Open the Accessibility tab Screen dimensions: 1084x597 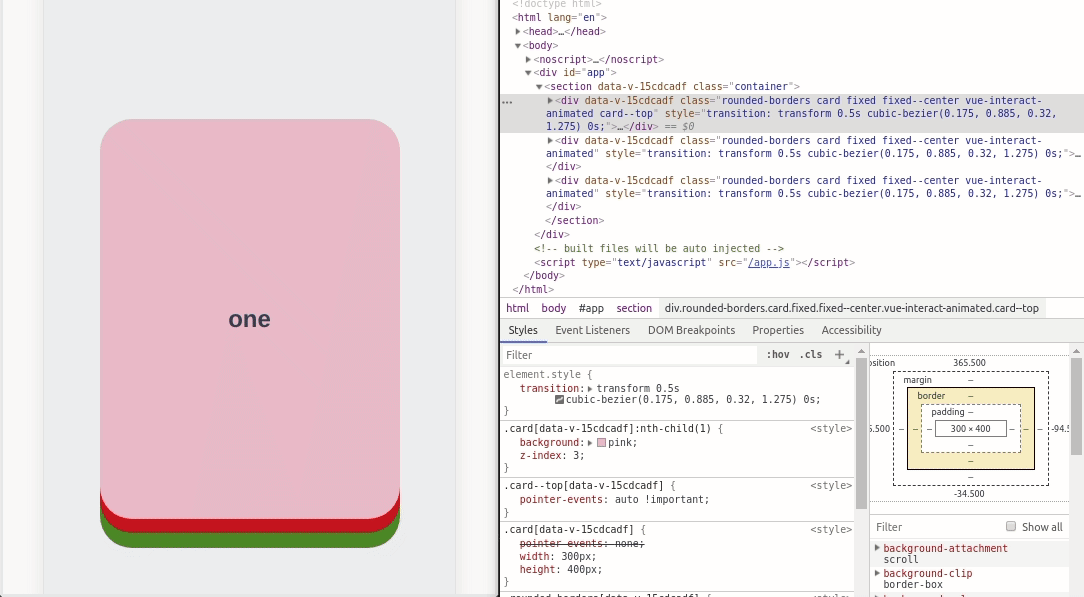click(851, 330)
